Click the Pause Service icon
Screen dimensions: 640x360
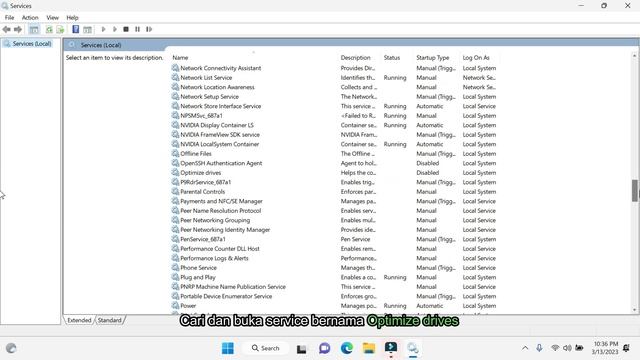(x=138, y=29)
